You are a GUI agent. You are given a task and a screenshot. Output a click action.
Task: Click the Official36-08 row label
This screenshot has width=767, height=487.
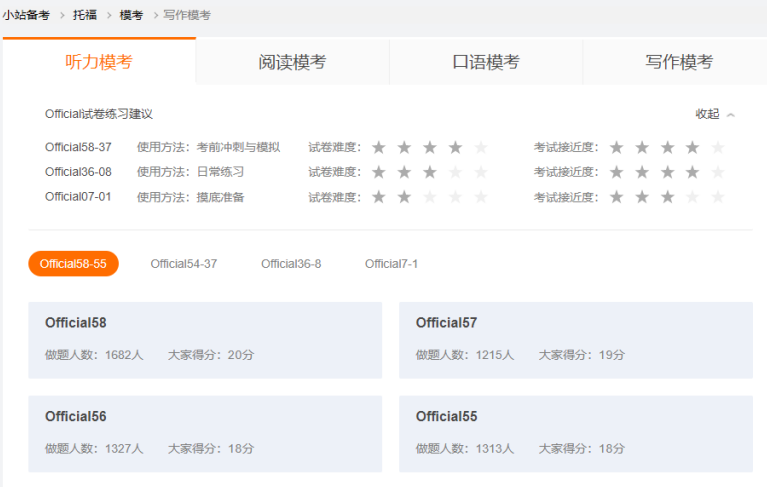click(x=78, y=172)
